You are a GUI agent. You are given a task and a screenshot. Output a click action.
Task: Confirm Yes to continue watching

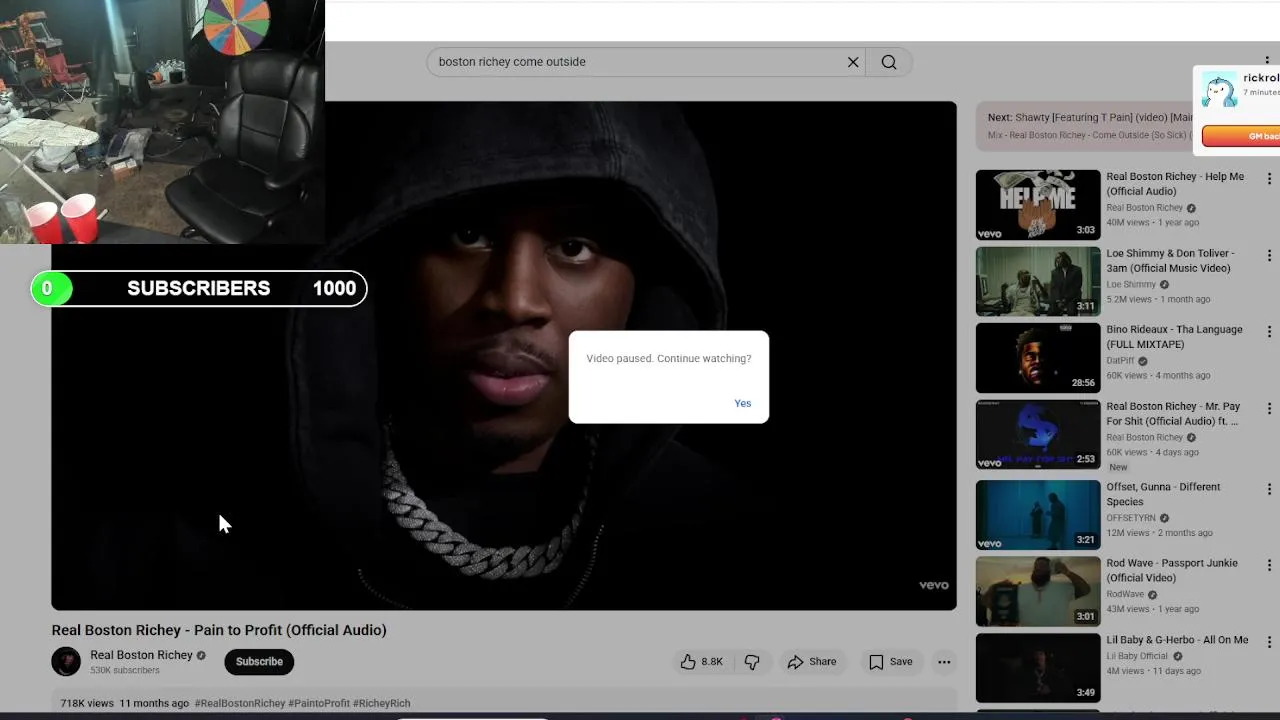coord(742,403)
